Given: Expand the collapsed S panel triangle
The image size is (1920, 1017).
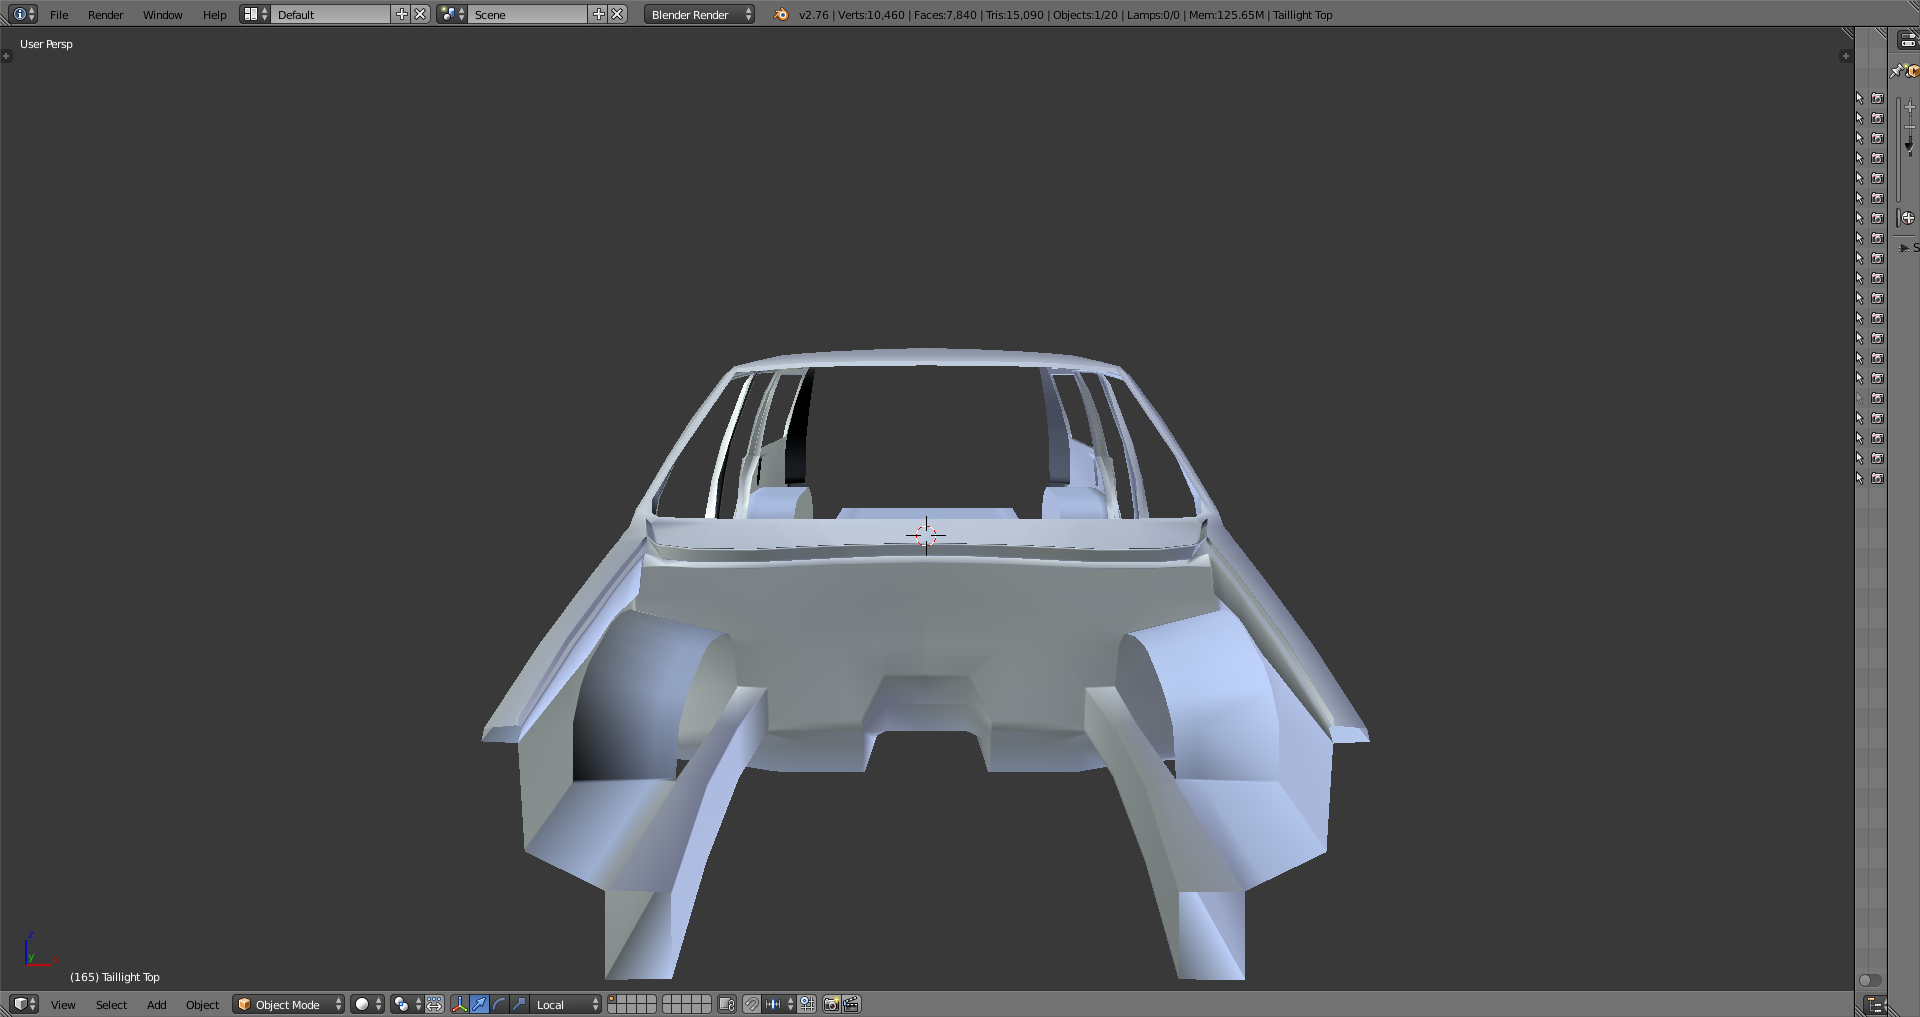Looking at the screenshot, I should pyautogui.click(x=1904, y=248).
